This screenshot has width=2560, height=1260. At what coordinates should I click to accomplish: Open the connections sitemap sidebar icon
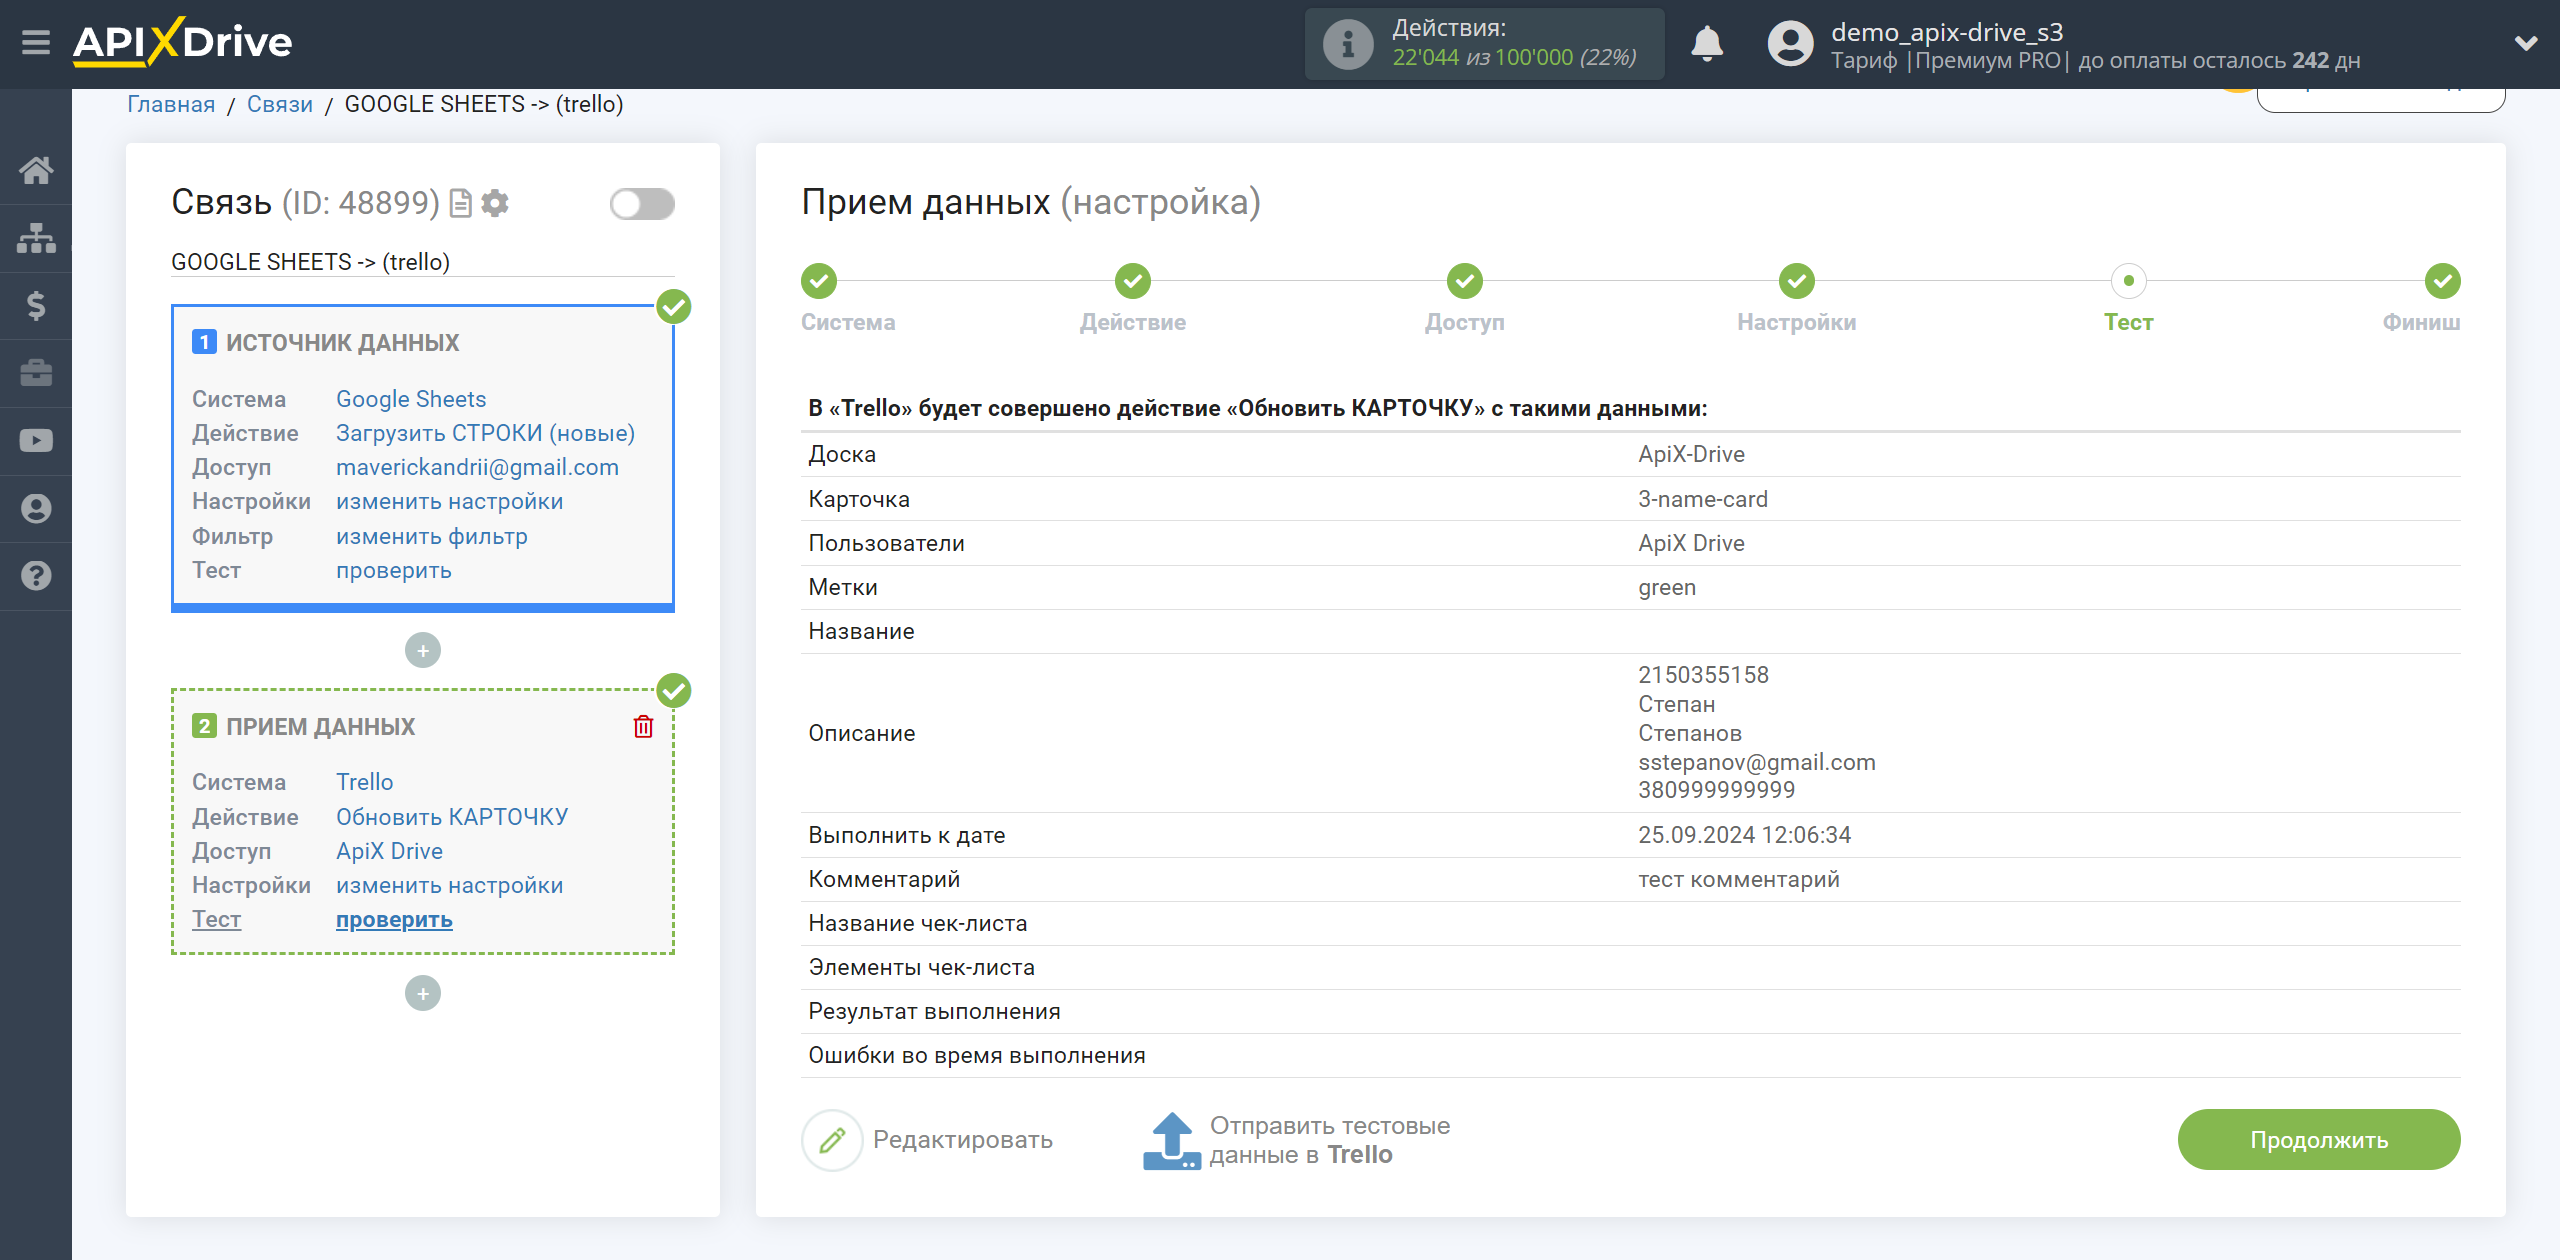point(36,238)
